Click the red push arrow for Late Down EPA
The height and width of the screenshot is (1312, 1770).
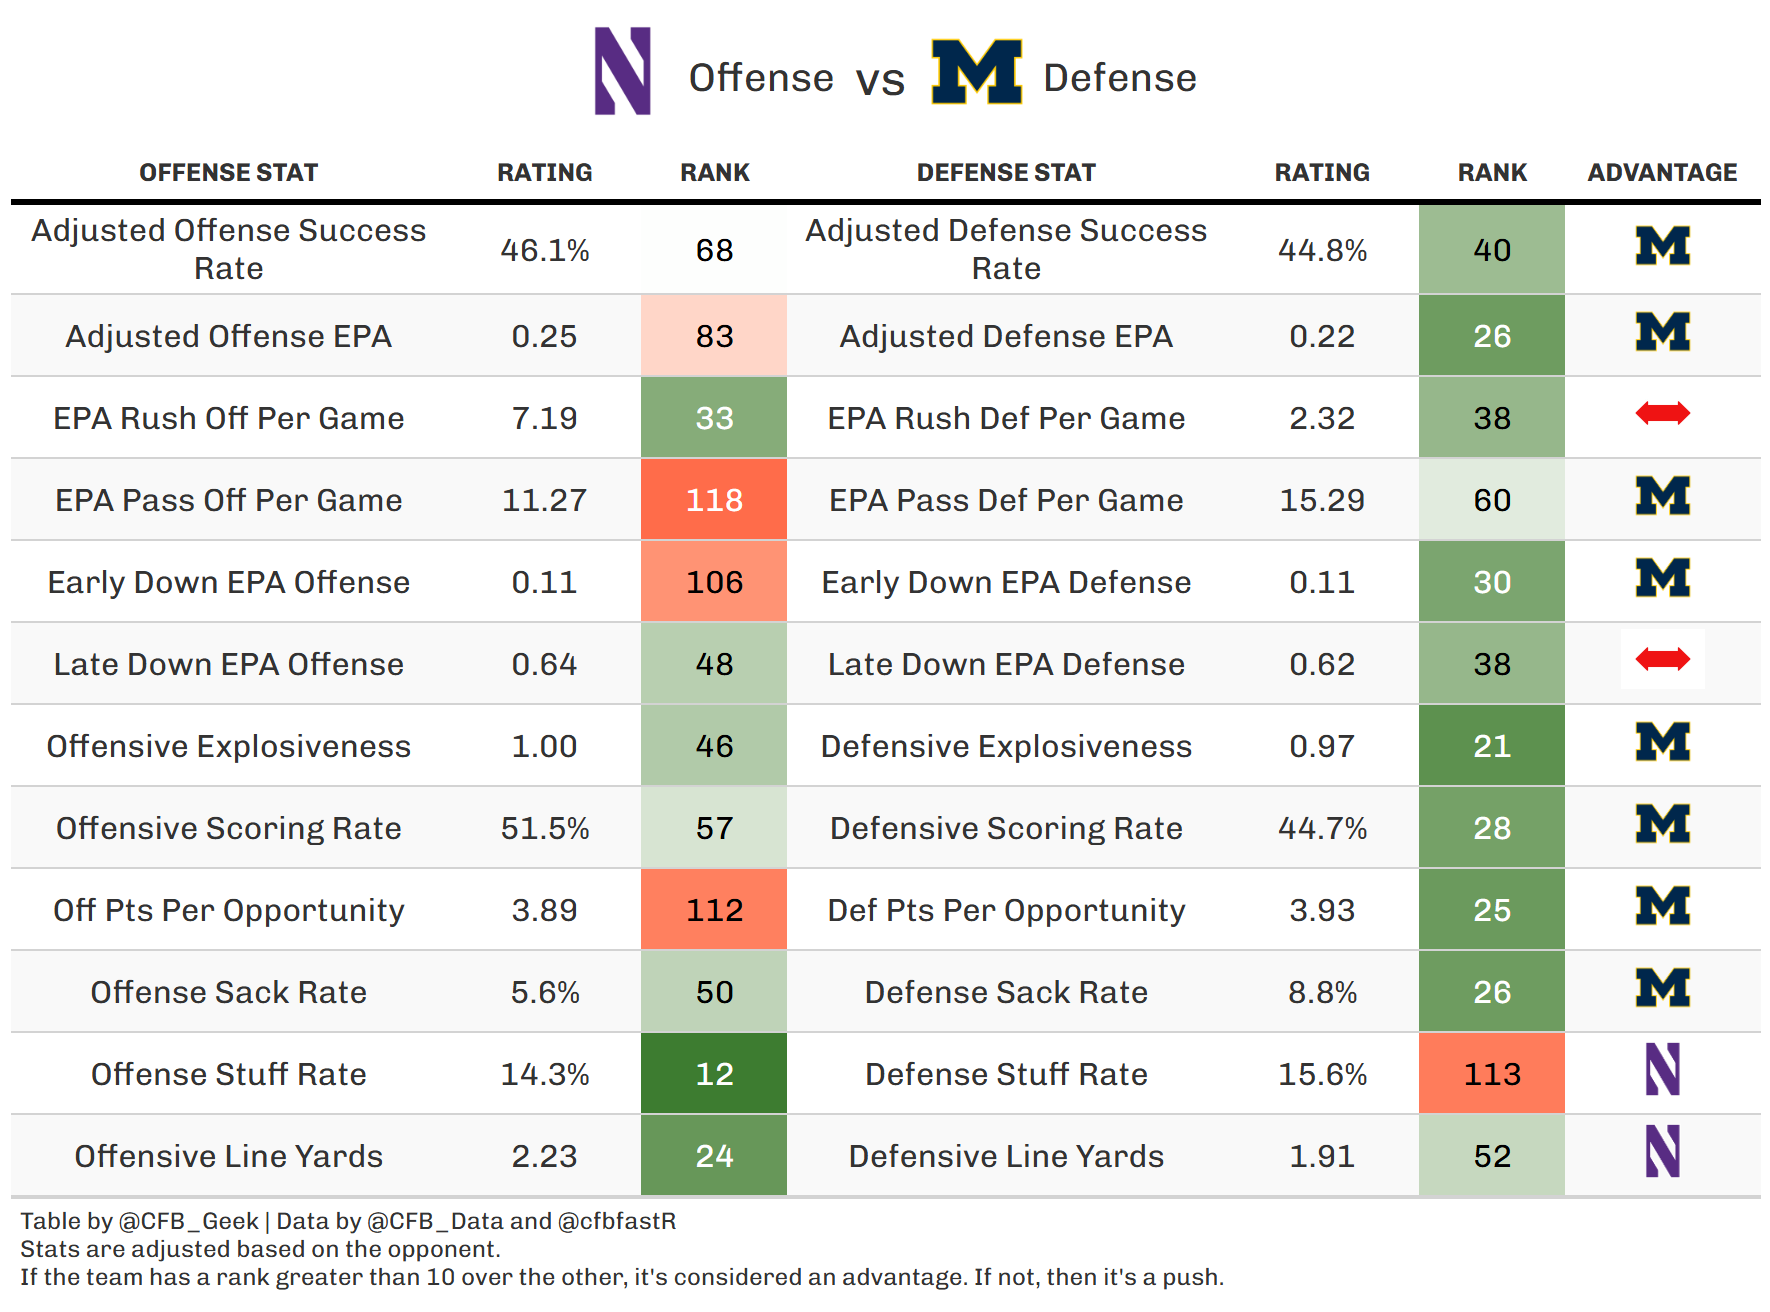click(1662, 659)
